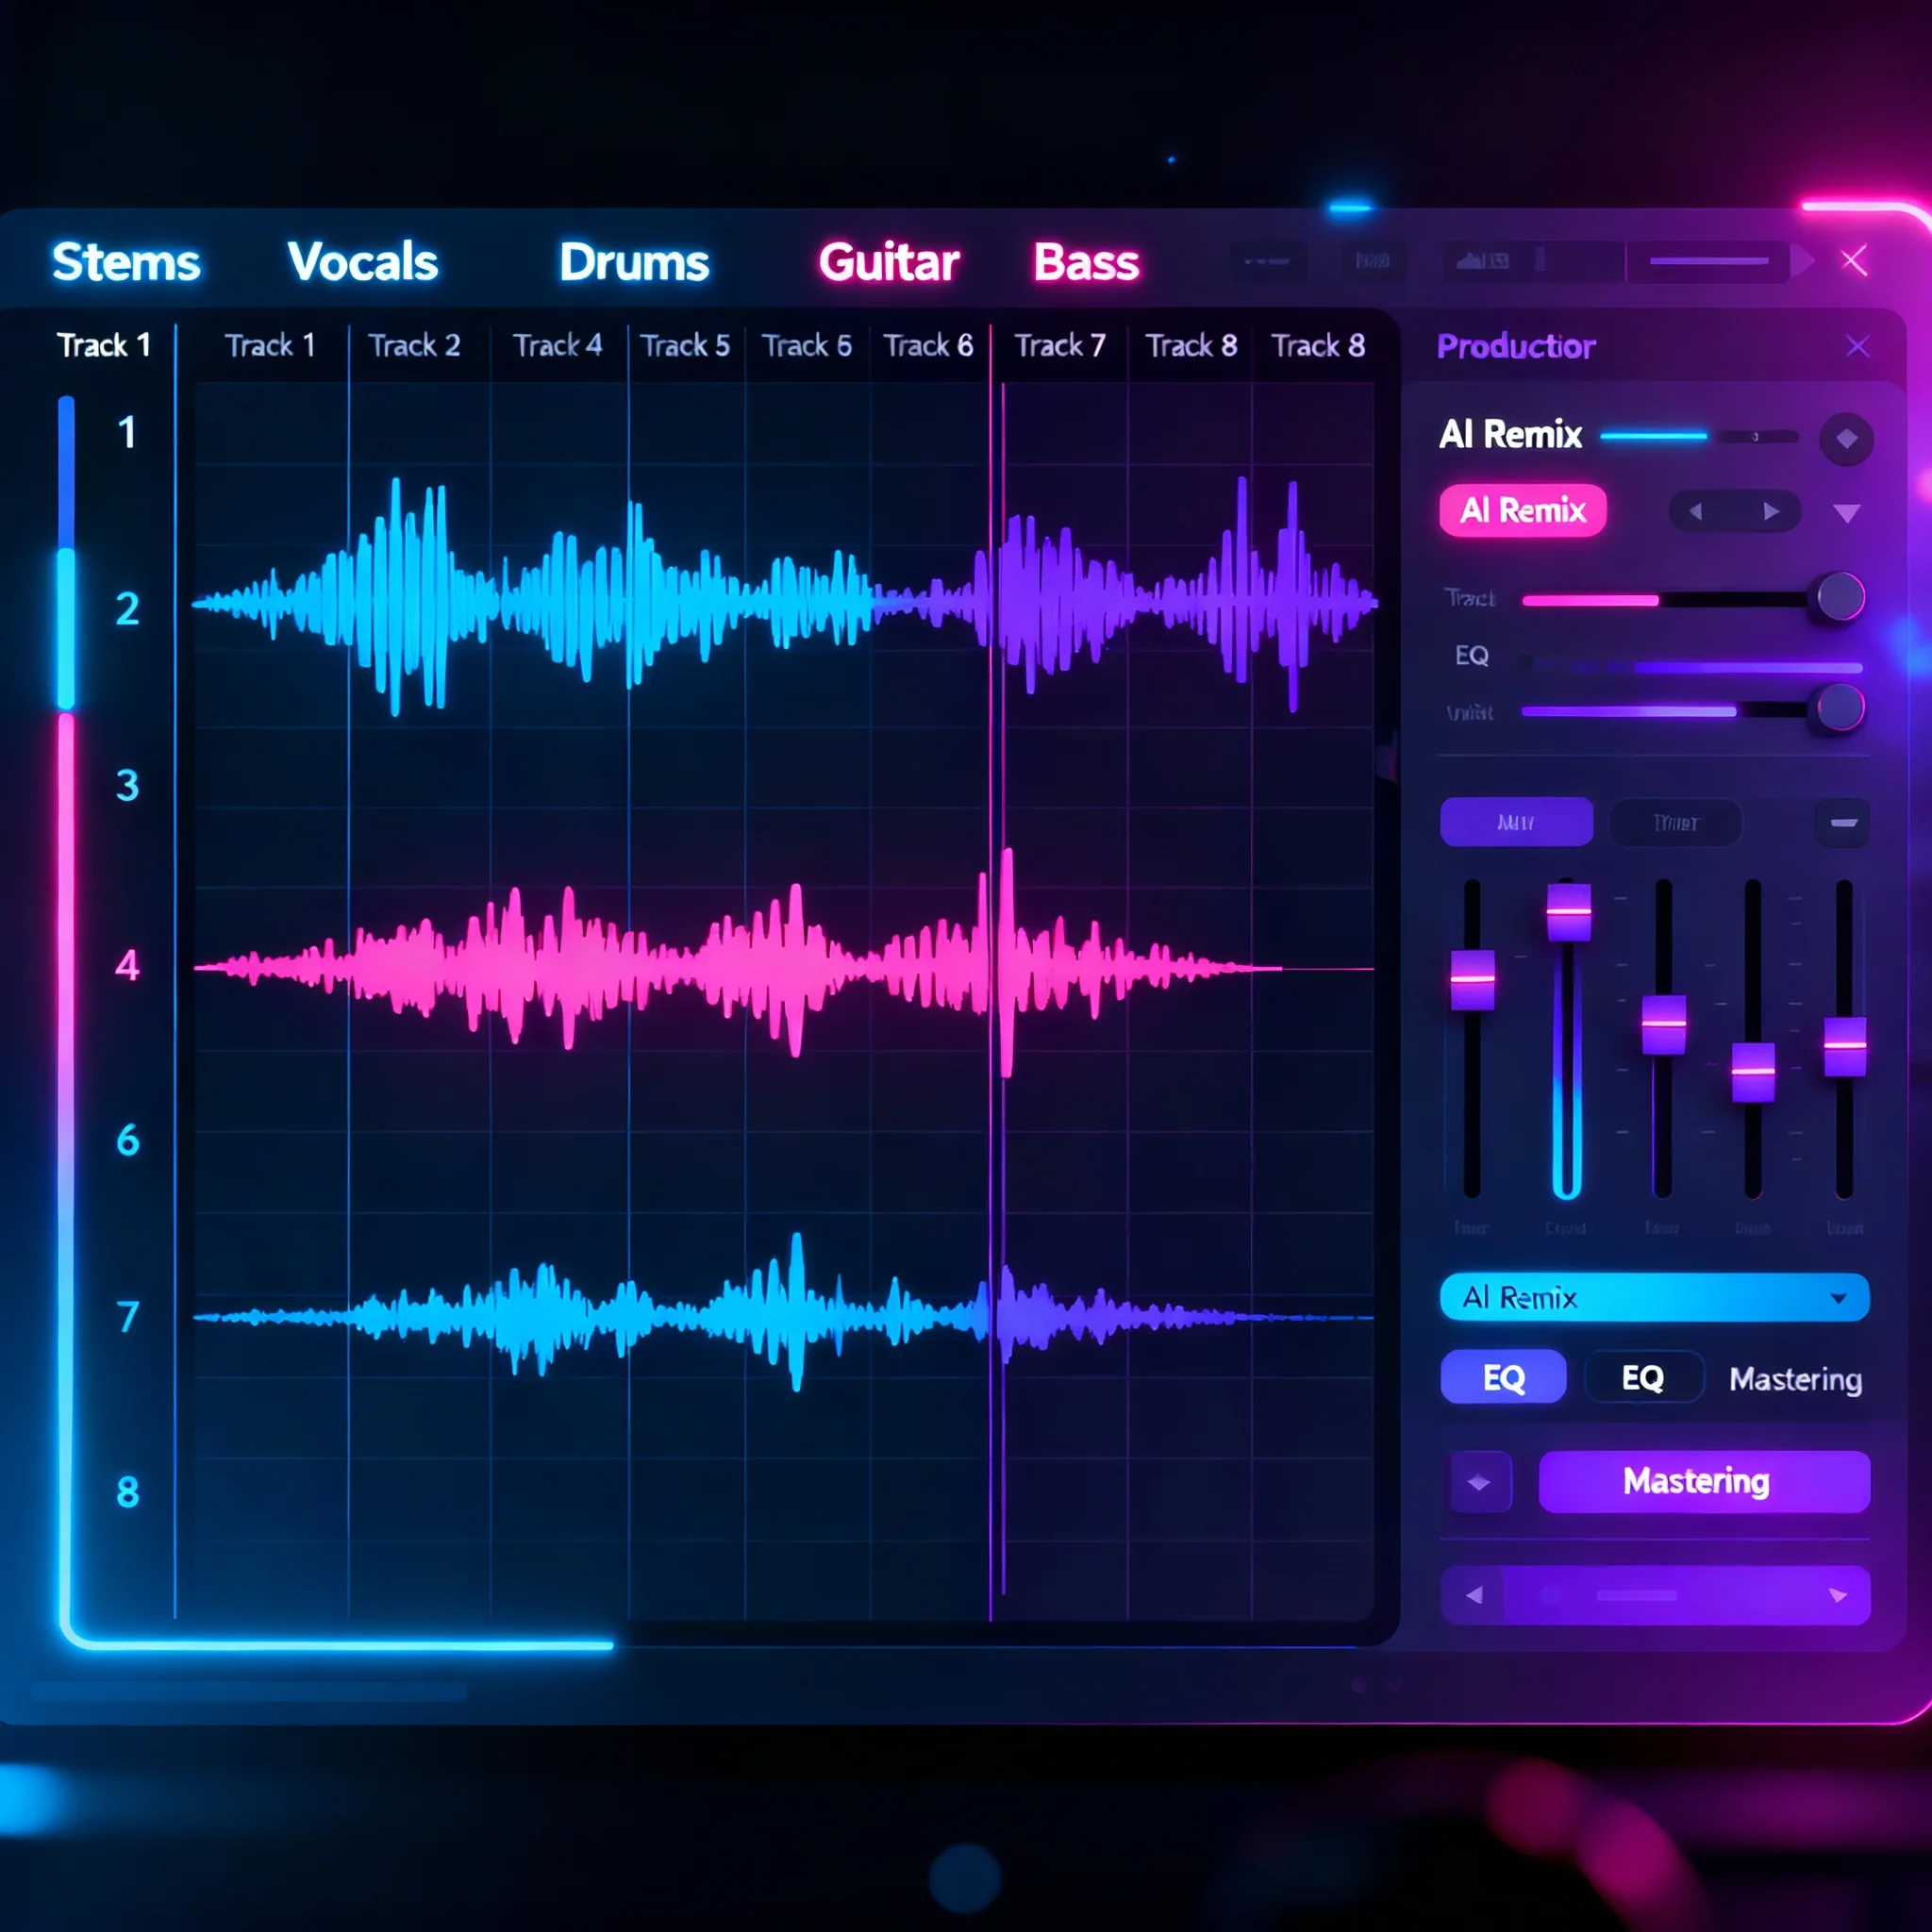
Task: Open the blue AI Remix dropdown
Action: pyautogui.click(x=1654, y=1298)
